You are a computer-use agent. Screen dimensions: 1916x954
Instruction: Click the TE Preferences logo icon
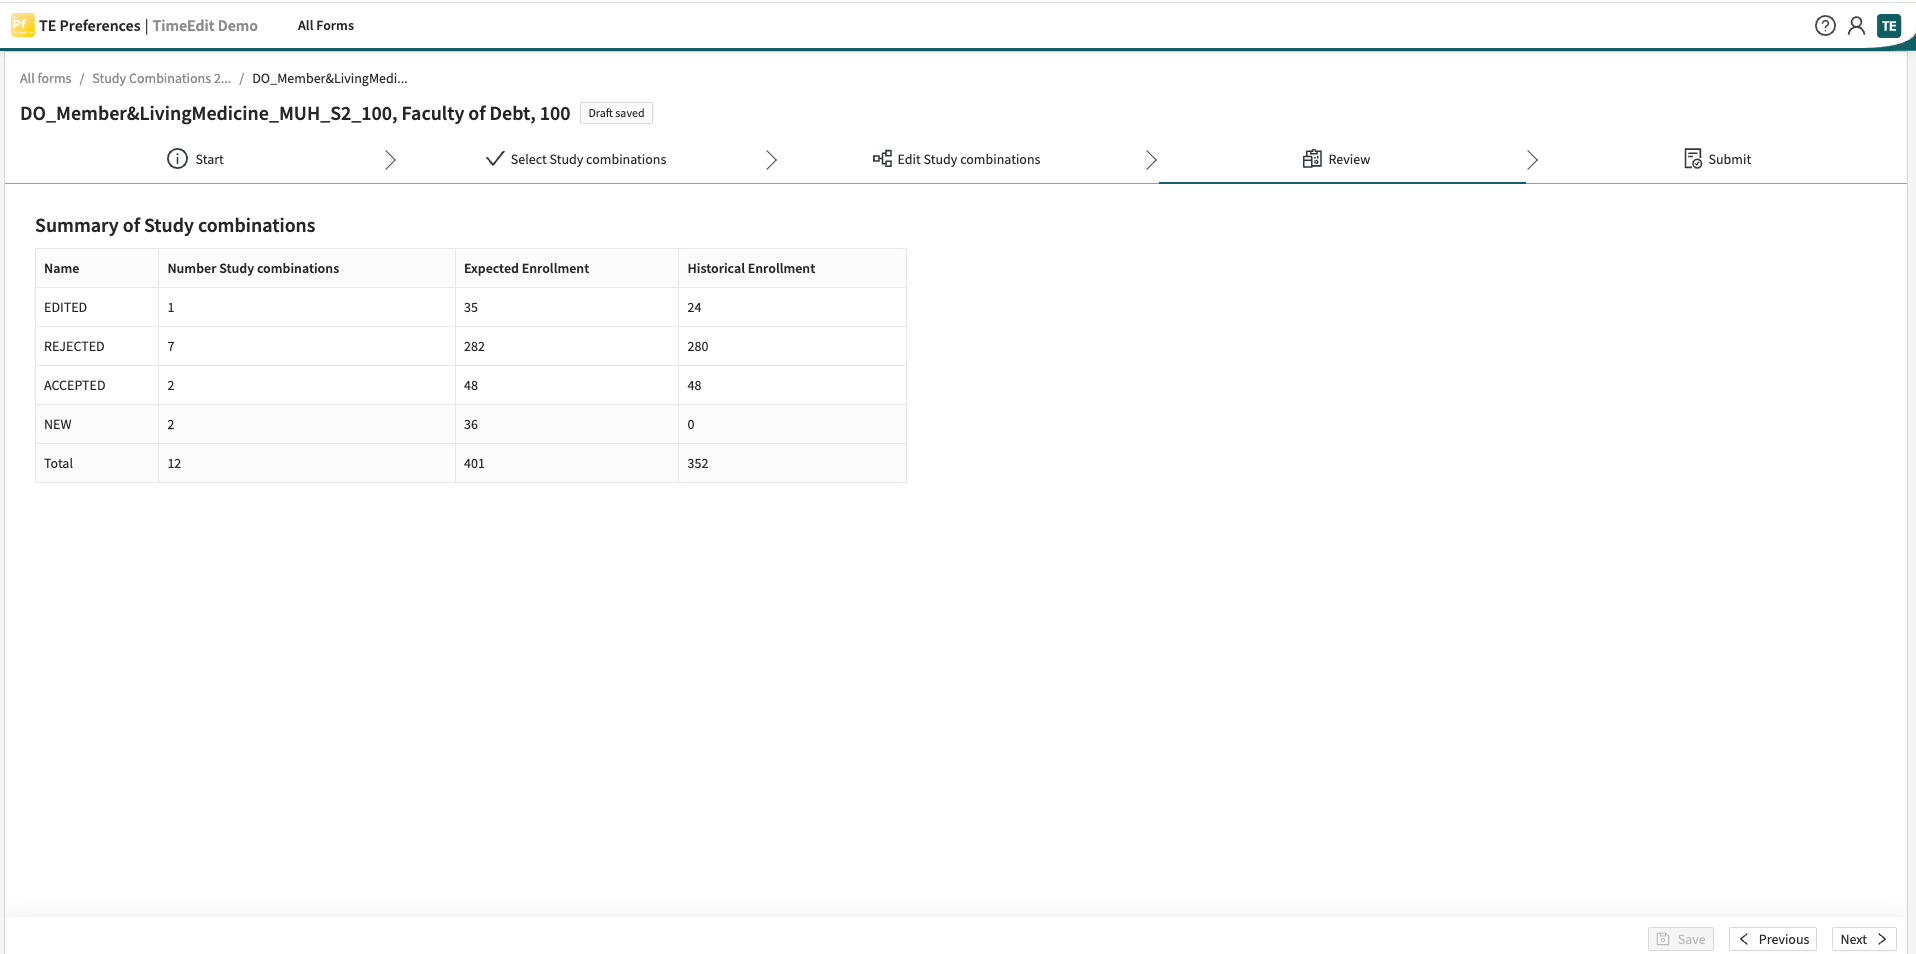point(23,25)
